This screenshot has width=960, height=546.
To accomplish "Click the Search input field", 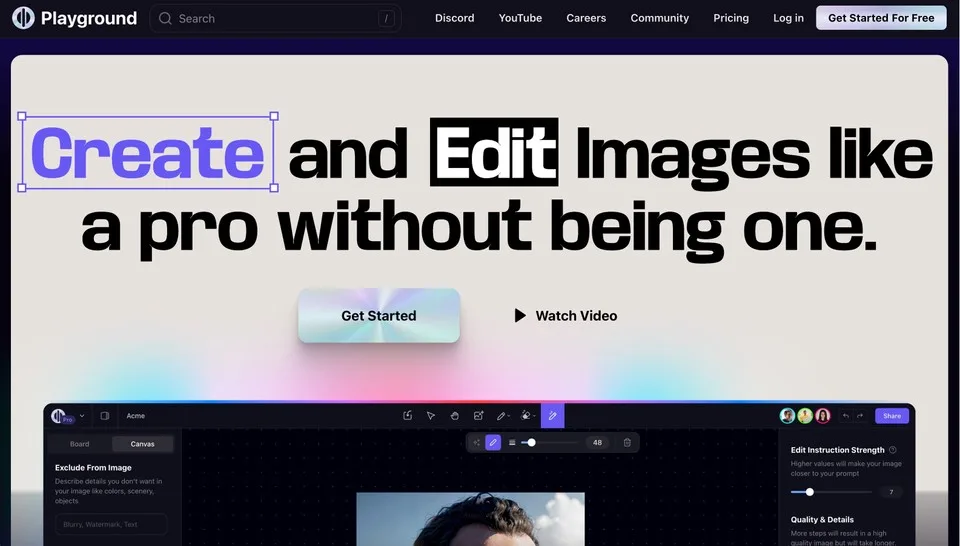I will pos(276,18).
